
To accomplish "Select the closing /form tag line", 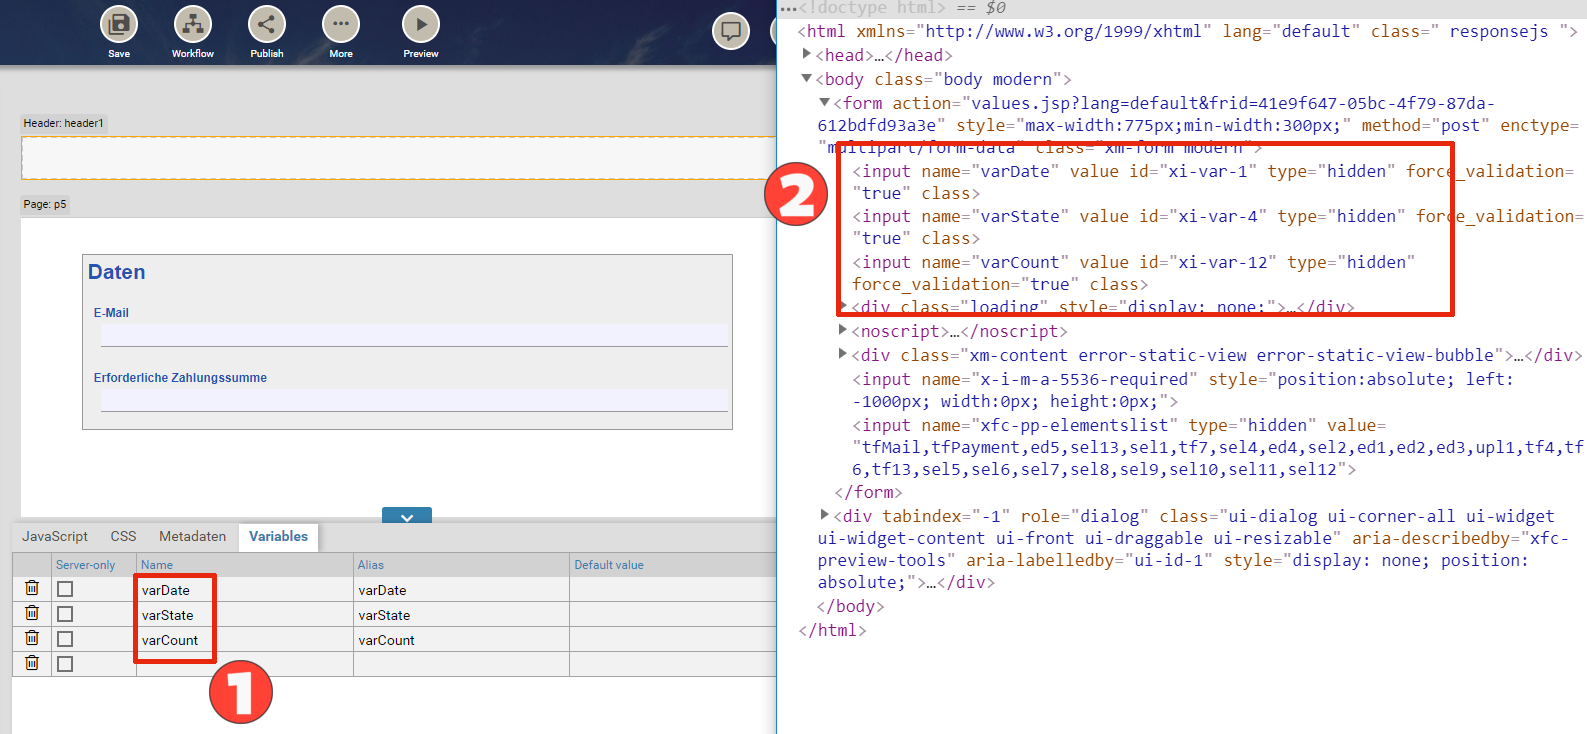I will [x=868, y=492].
